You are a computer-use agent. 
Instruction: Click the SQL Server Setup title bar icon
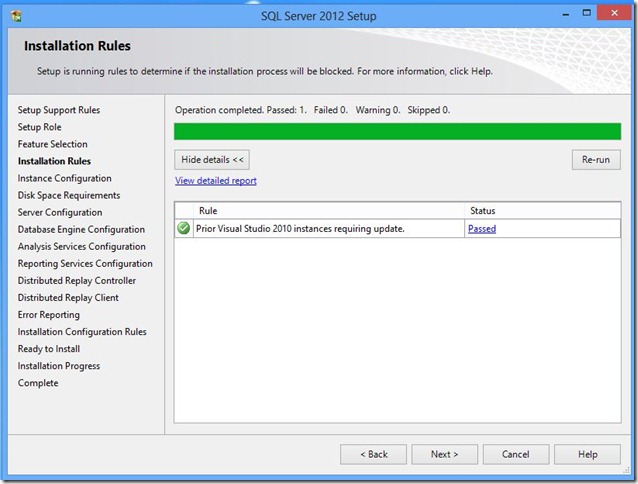click(x=16, y=16)
